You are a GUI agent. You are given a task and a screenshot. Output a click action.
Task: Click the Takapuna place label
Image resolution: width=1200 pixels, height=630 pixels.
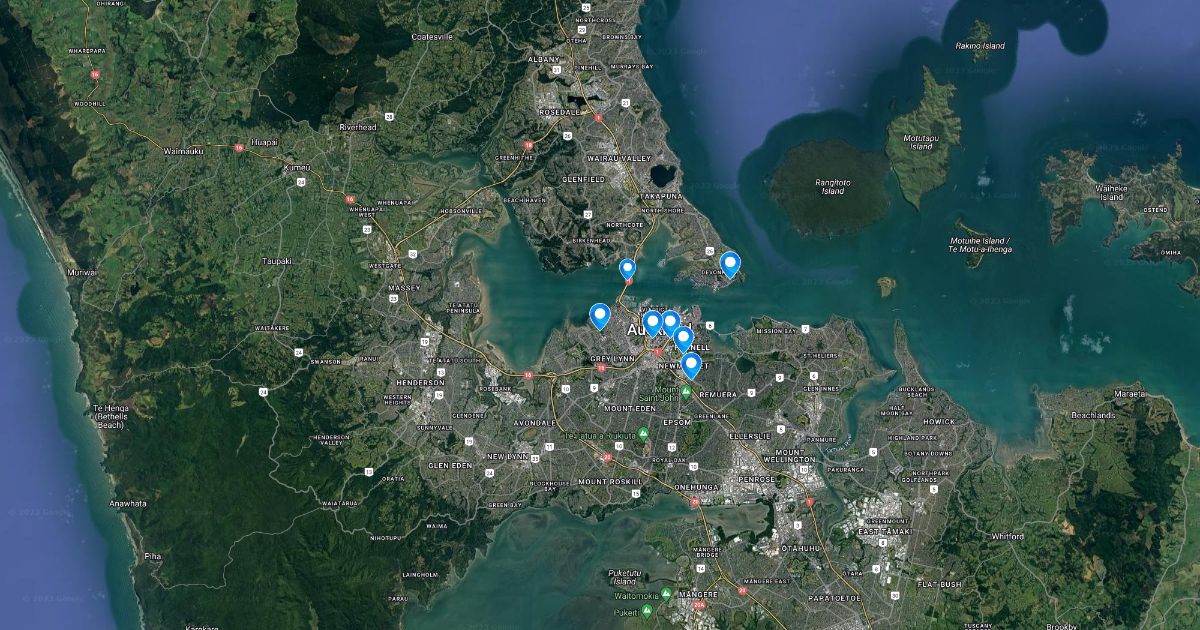(x=661, y=197)
